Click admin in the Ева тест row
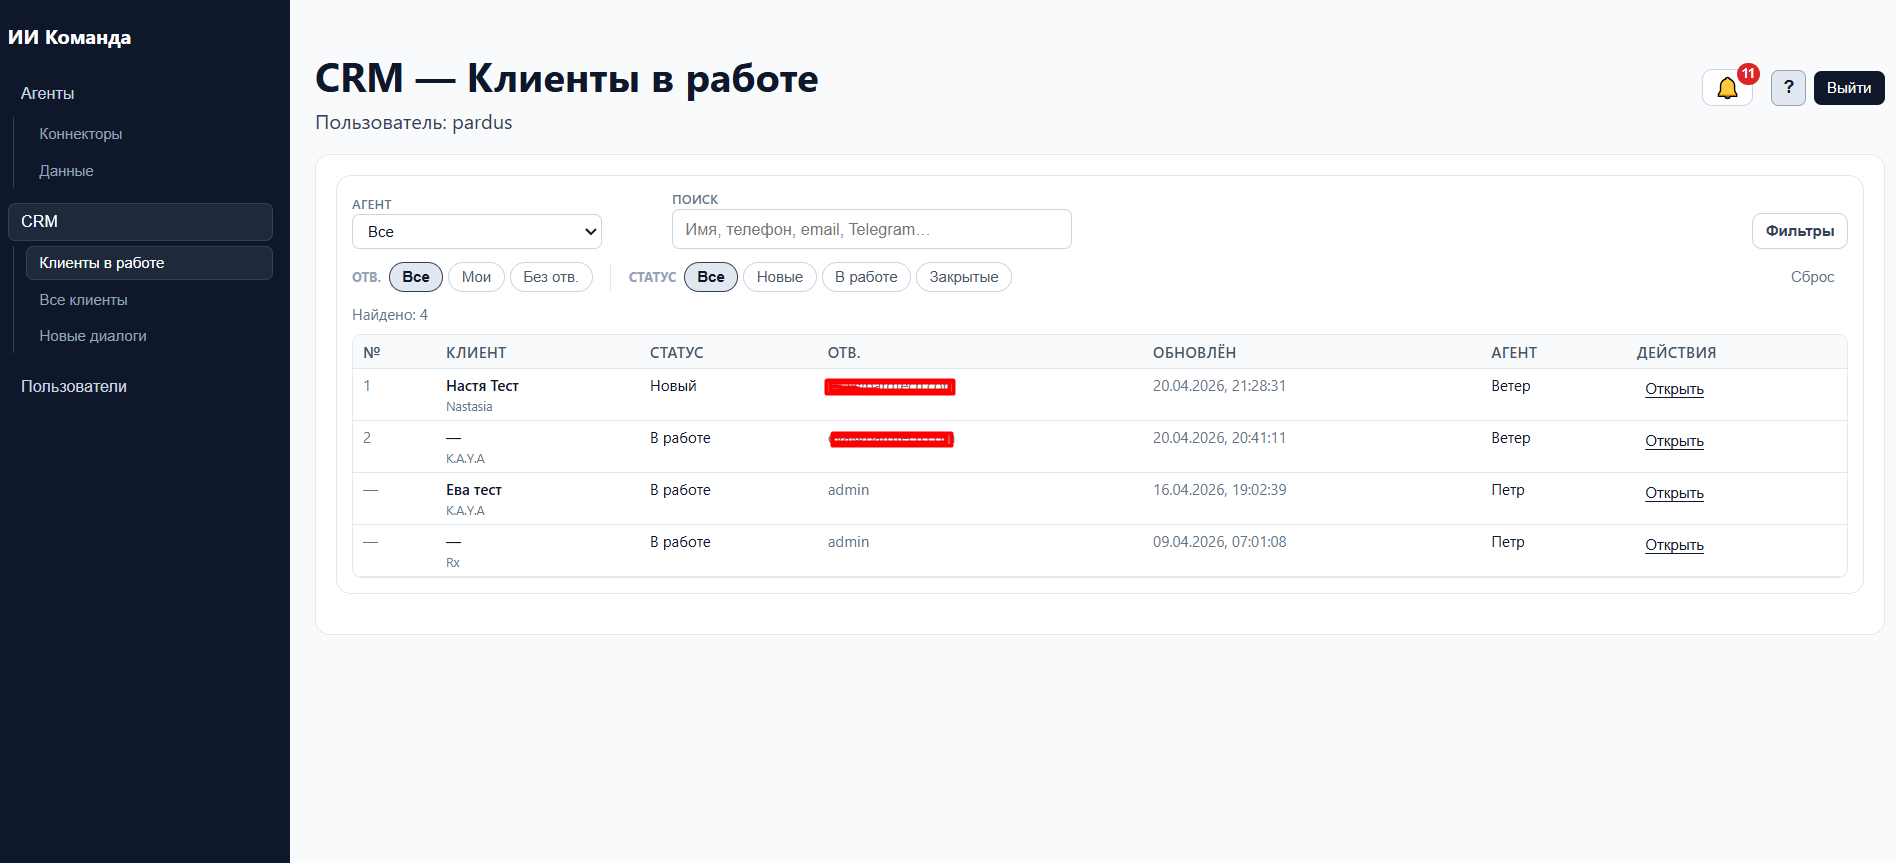 click(848, 490)
